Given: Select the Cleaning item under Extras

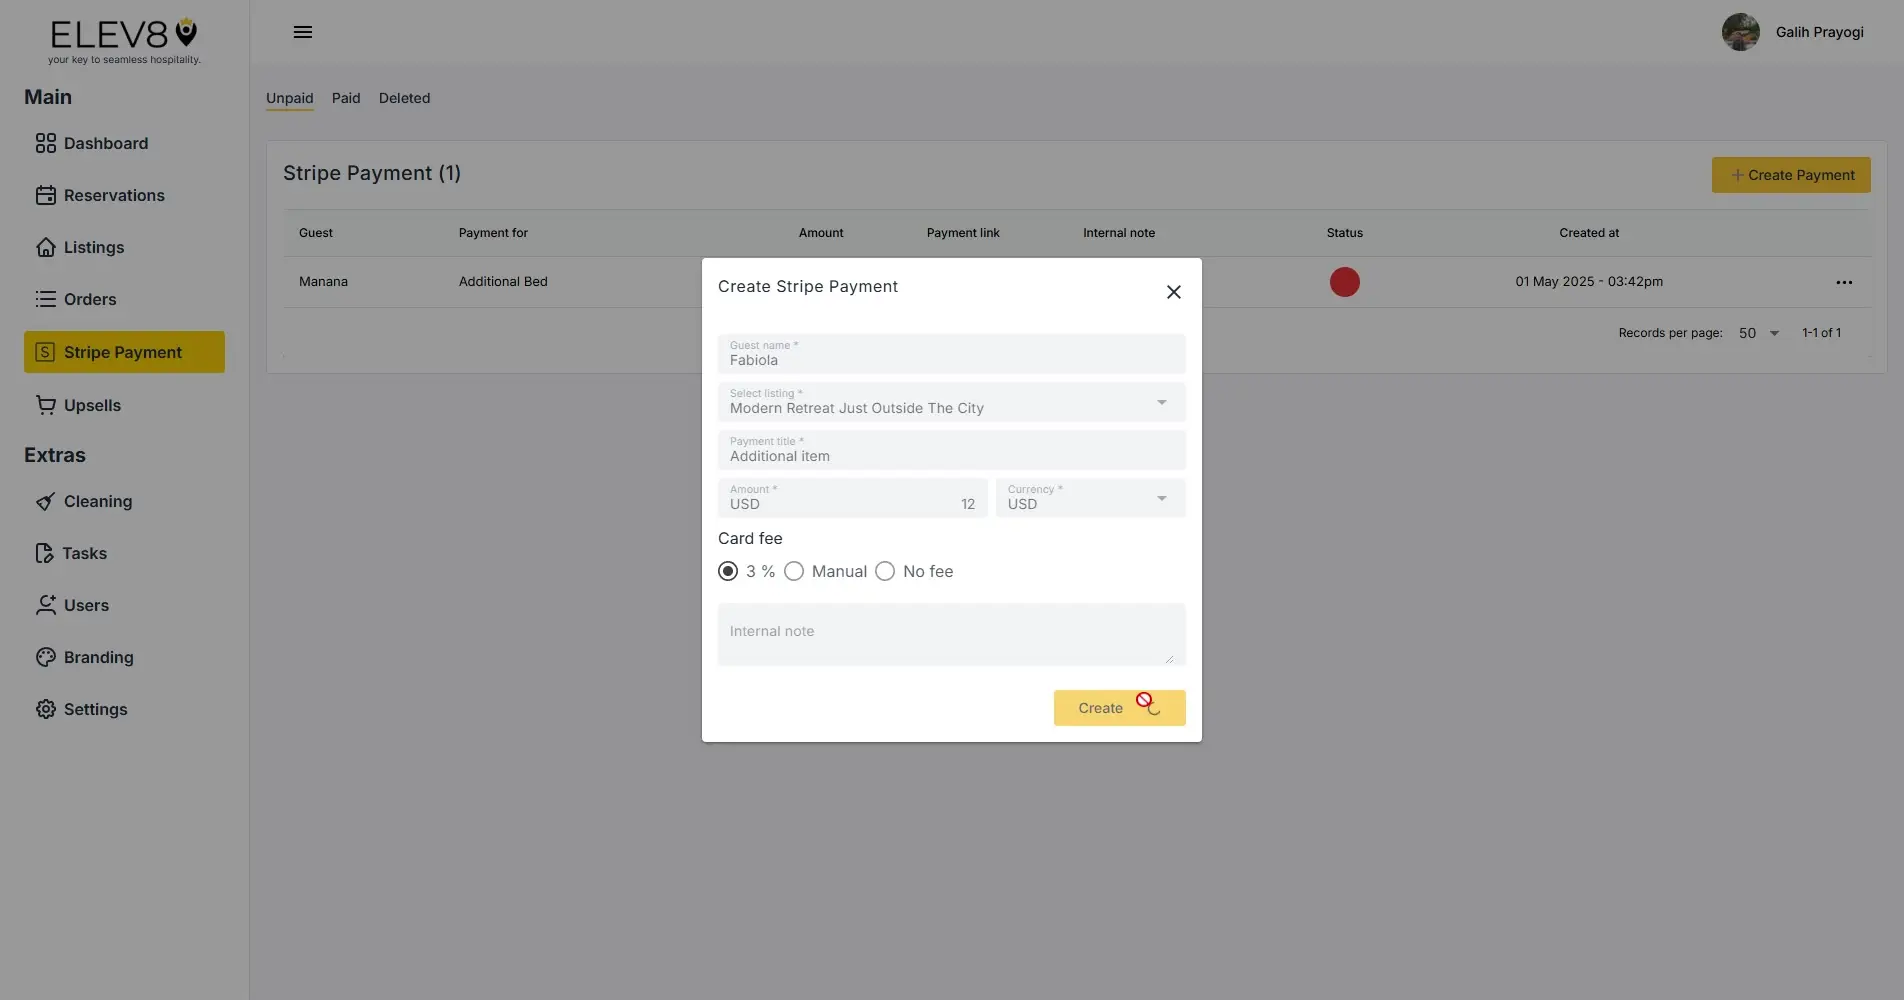Looking at the screenshot, I should (x=97, y=501).
